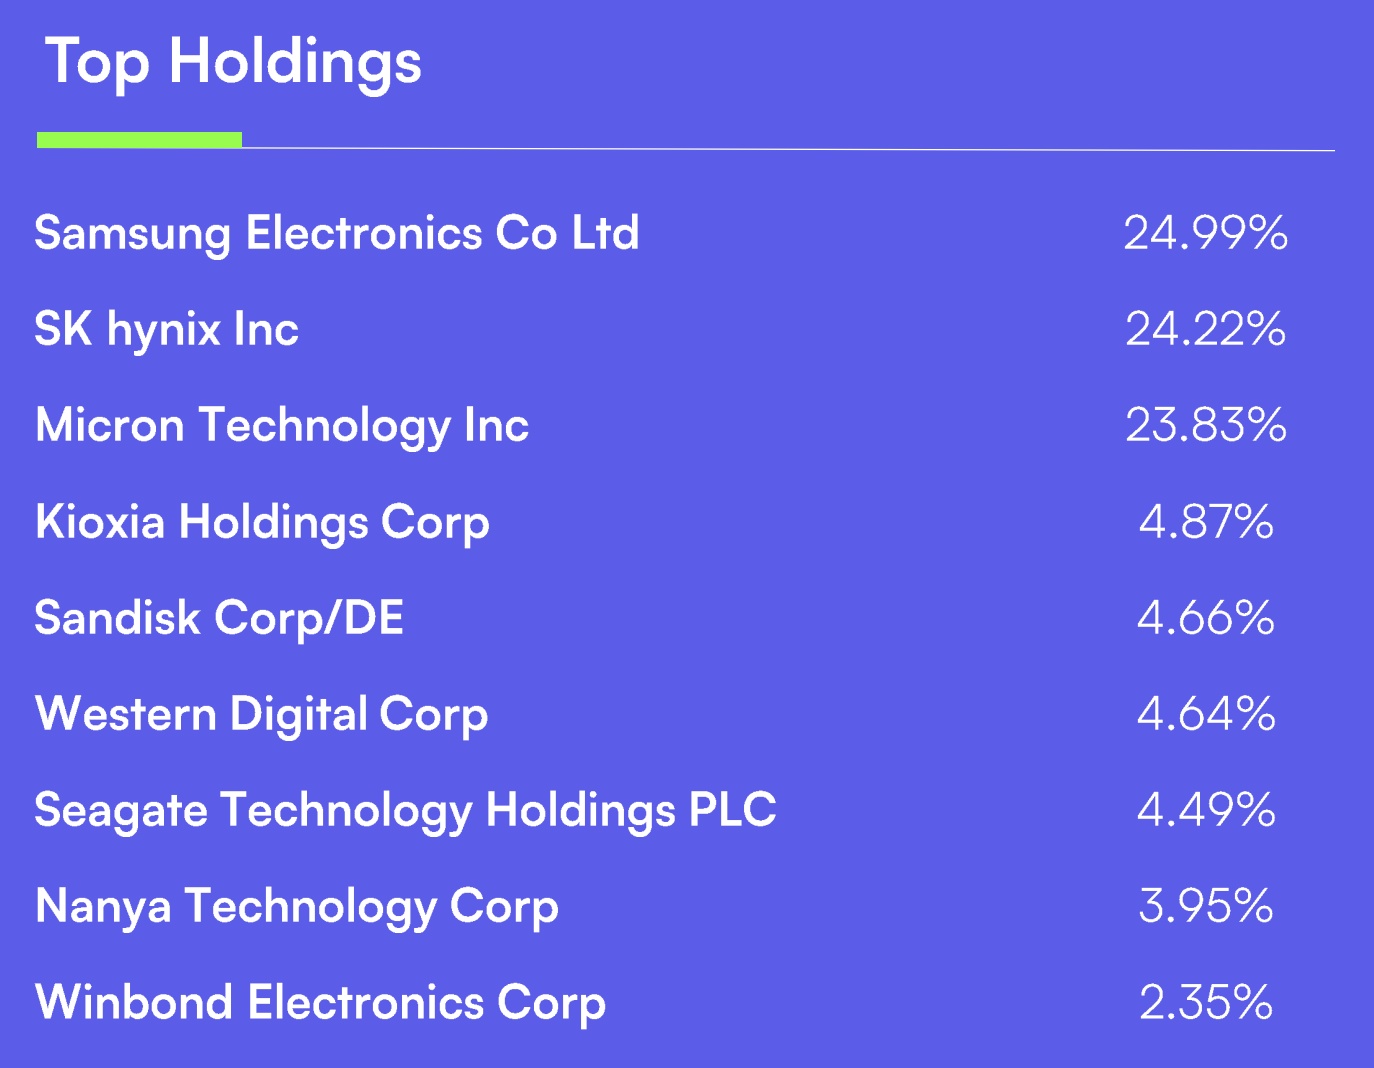This screenshot has width=1374, height=1068.
Task: Click the 4.64% Western Digital weight
Action: [x=1205, y=714]
